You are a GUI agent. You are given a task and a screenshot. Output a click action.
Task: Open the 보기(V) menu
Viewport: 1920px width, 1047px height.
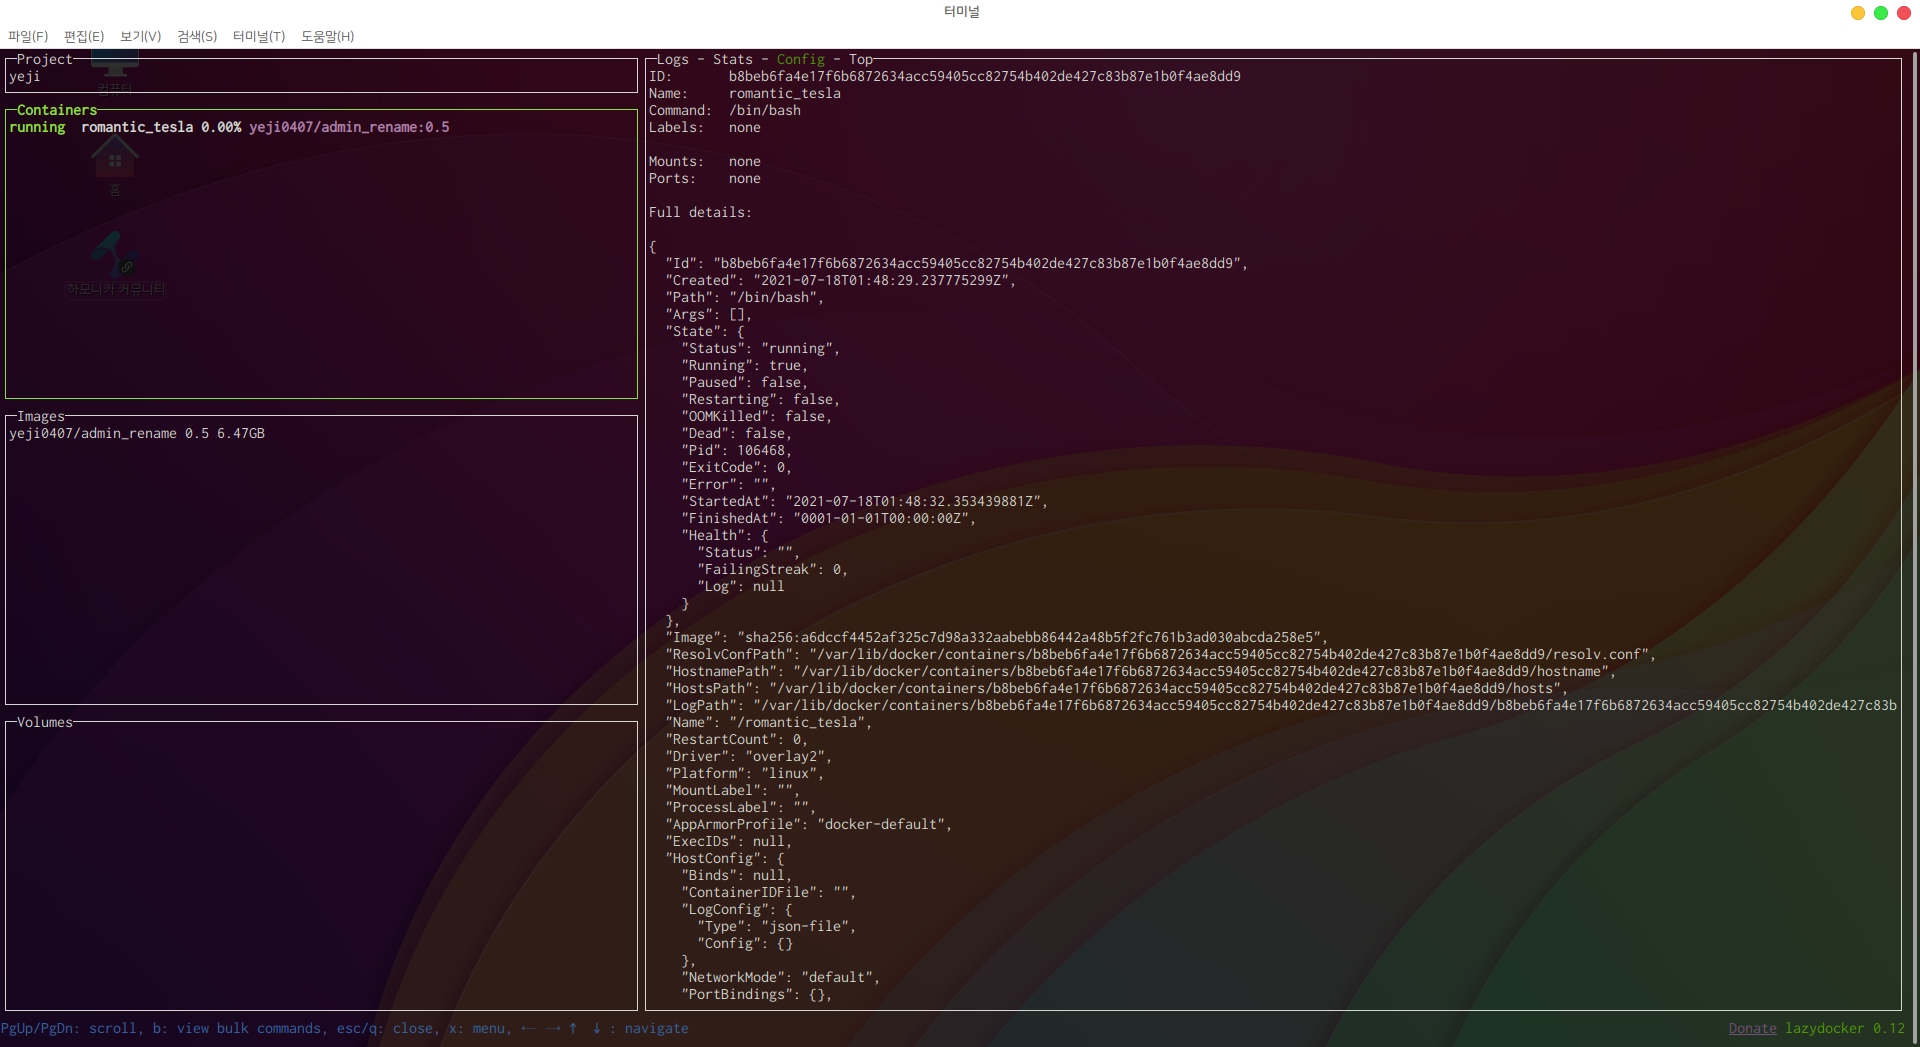140,36
